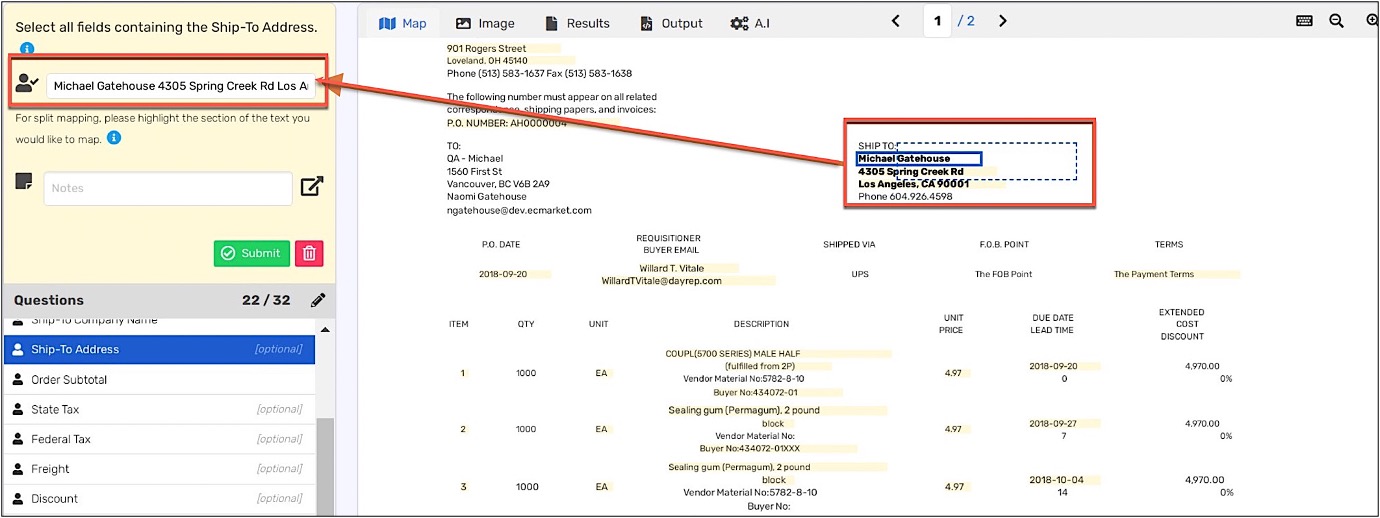The height and width of the screenshot is (518, 1380).
Task: Click the Notes text field
Action: [x=168, y=188]
